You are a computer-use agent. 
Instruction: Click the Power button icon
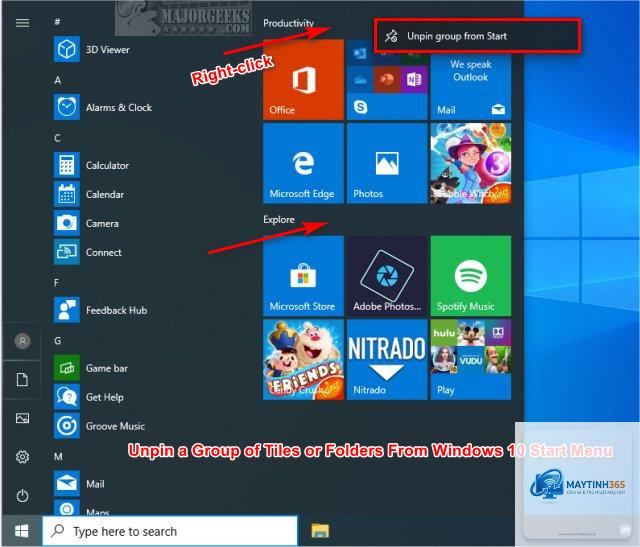(x=22, y=496)
